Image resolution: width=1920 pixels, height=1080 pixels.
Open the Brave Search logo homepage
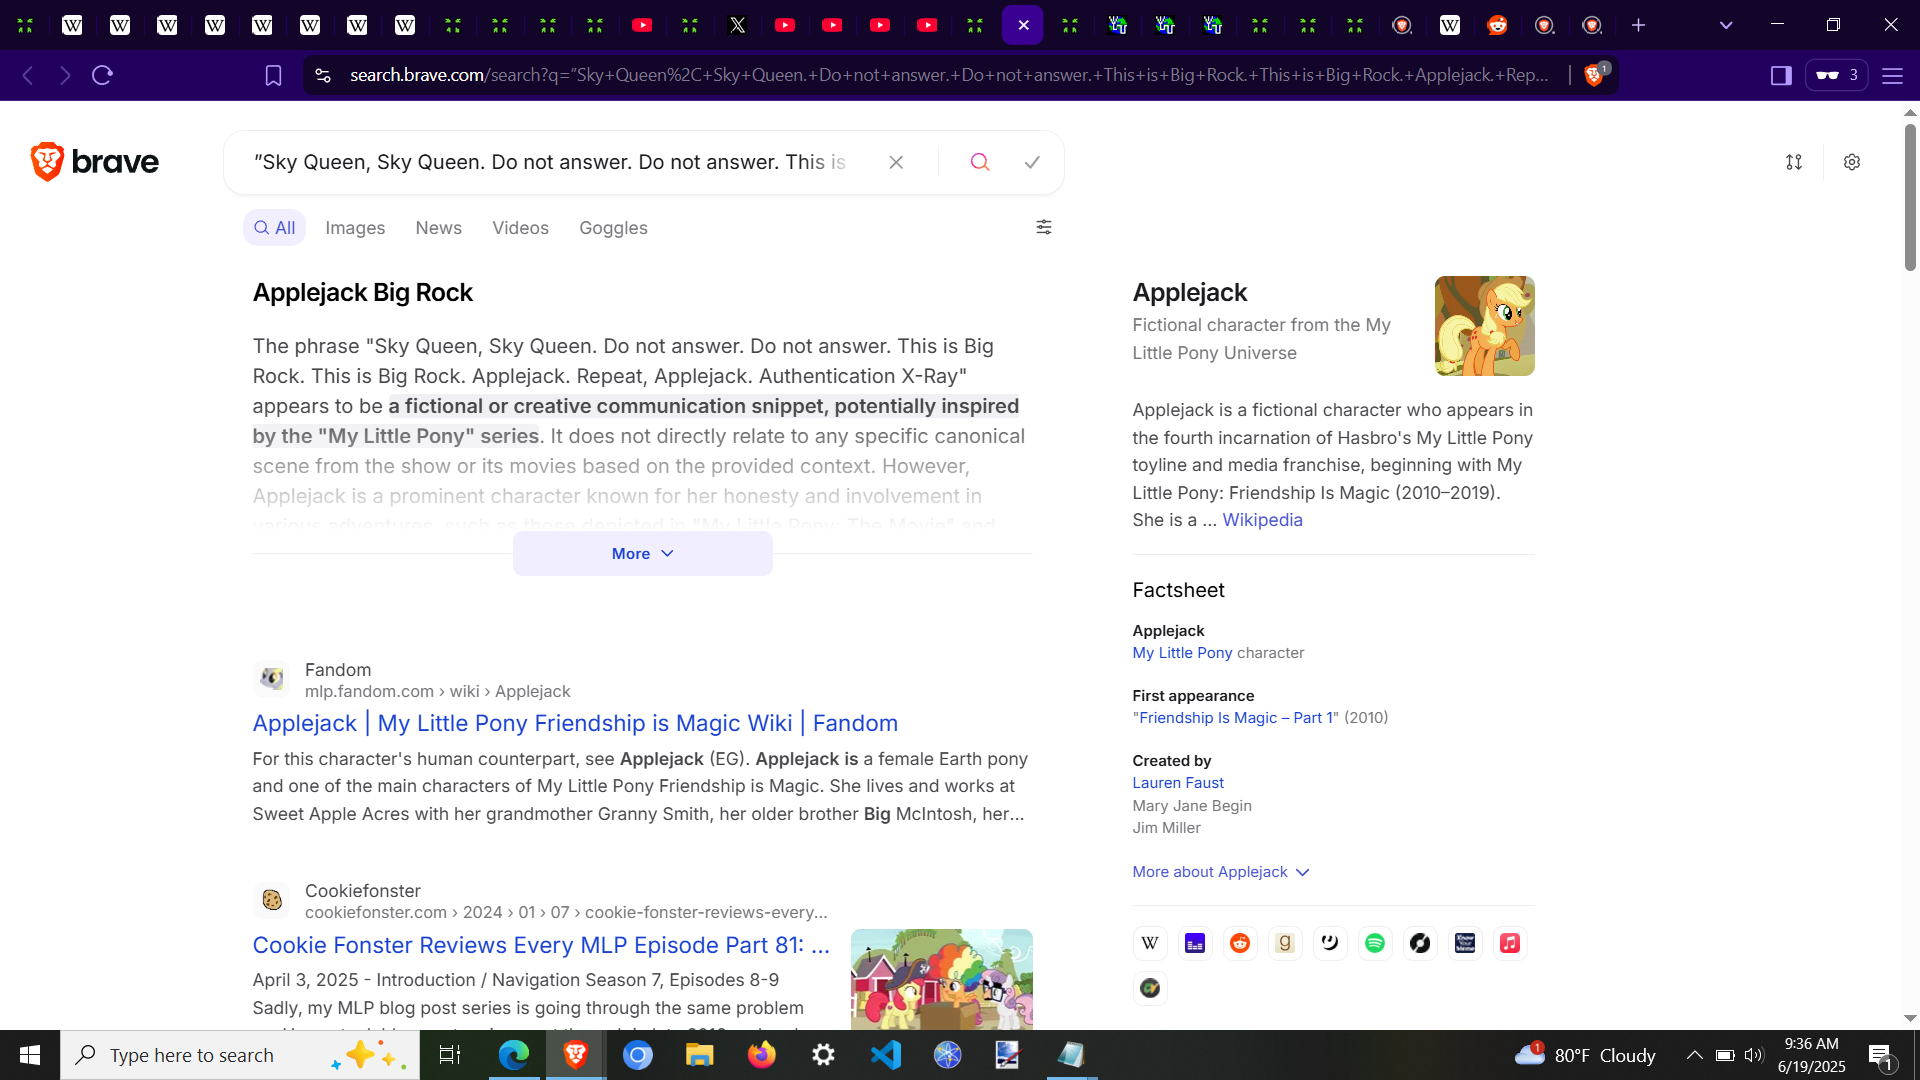pos(95,162)
